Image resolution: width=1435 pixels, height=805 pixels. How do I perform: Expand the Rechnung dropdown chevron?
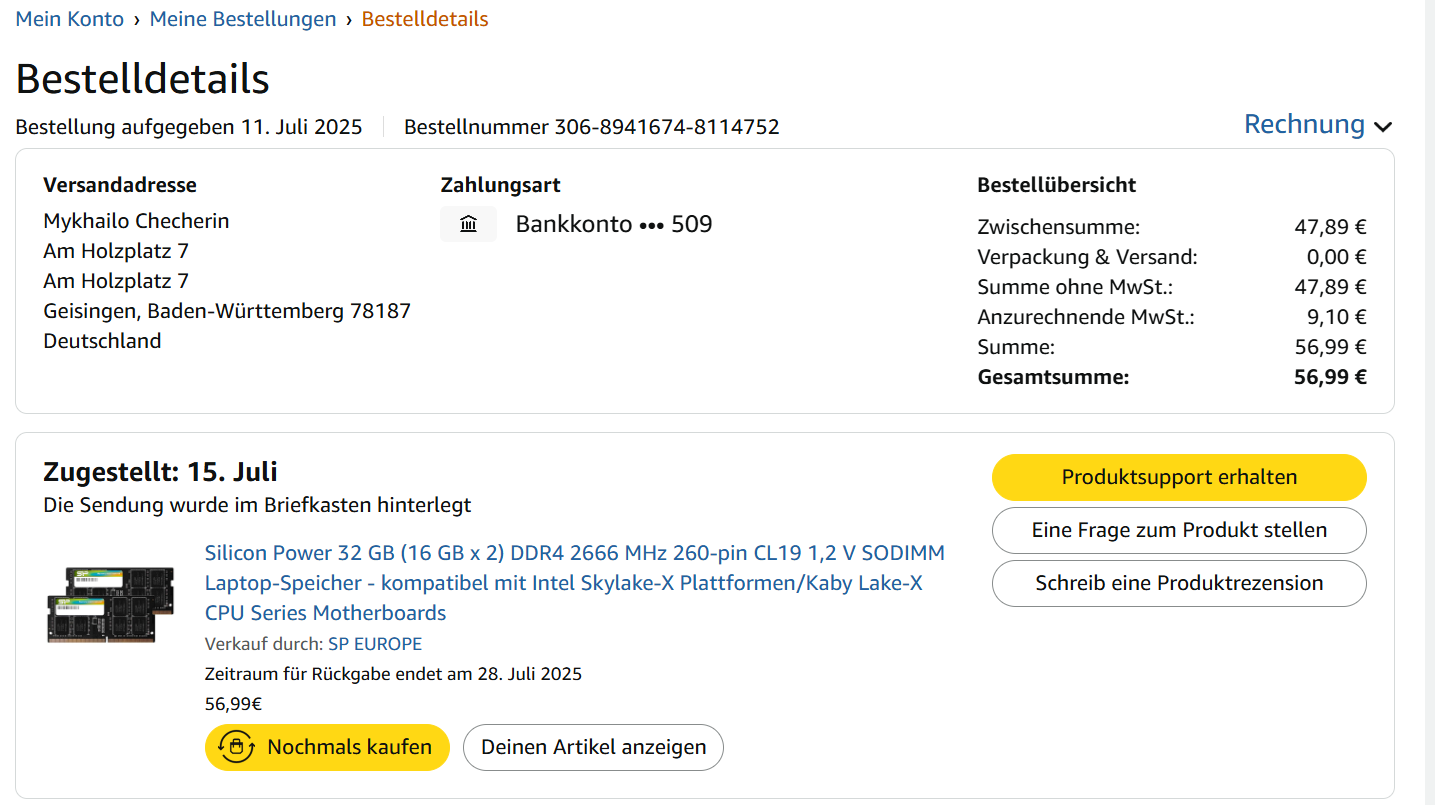coord(1383,127)
